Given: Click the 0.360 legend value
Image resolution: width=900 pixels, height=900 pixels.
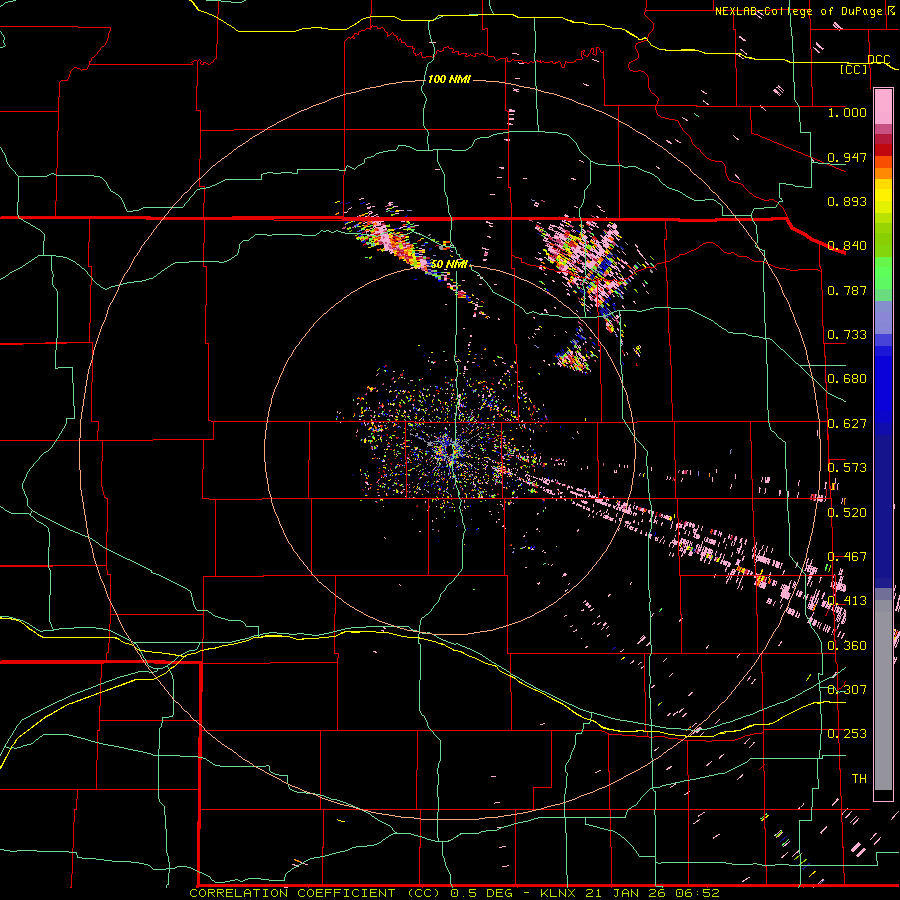Looking at the screenshot, I should coord(847,646).
